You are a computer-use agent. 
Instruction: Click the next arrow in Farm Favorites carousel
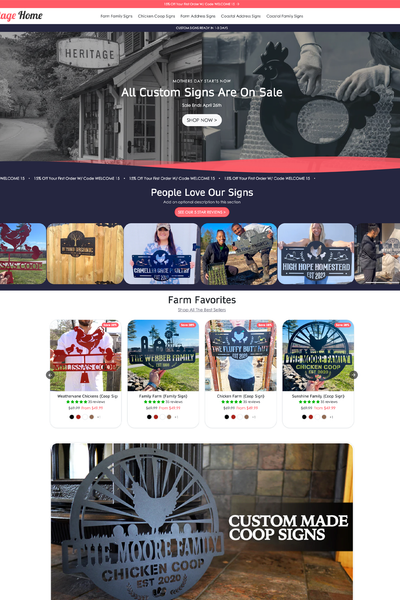(x=354, y=375)
